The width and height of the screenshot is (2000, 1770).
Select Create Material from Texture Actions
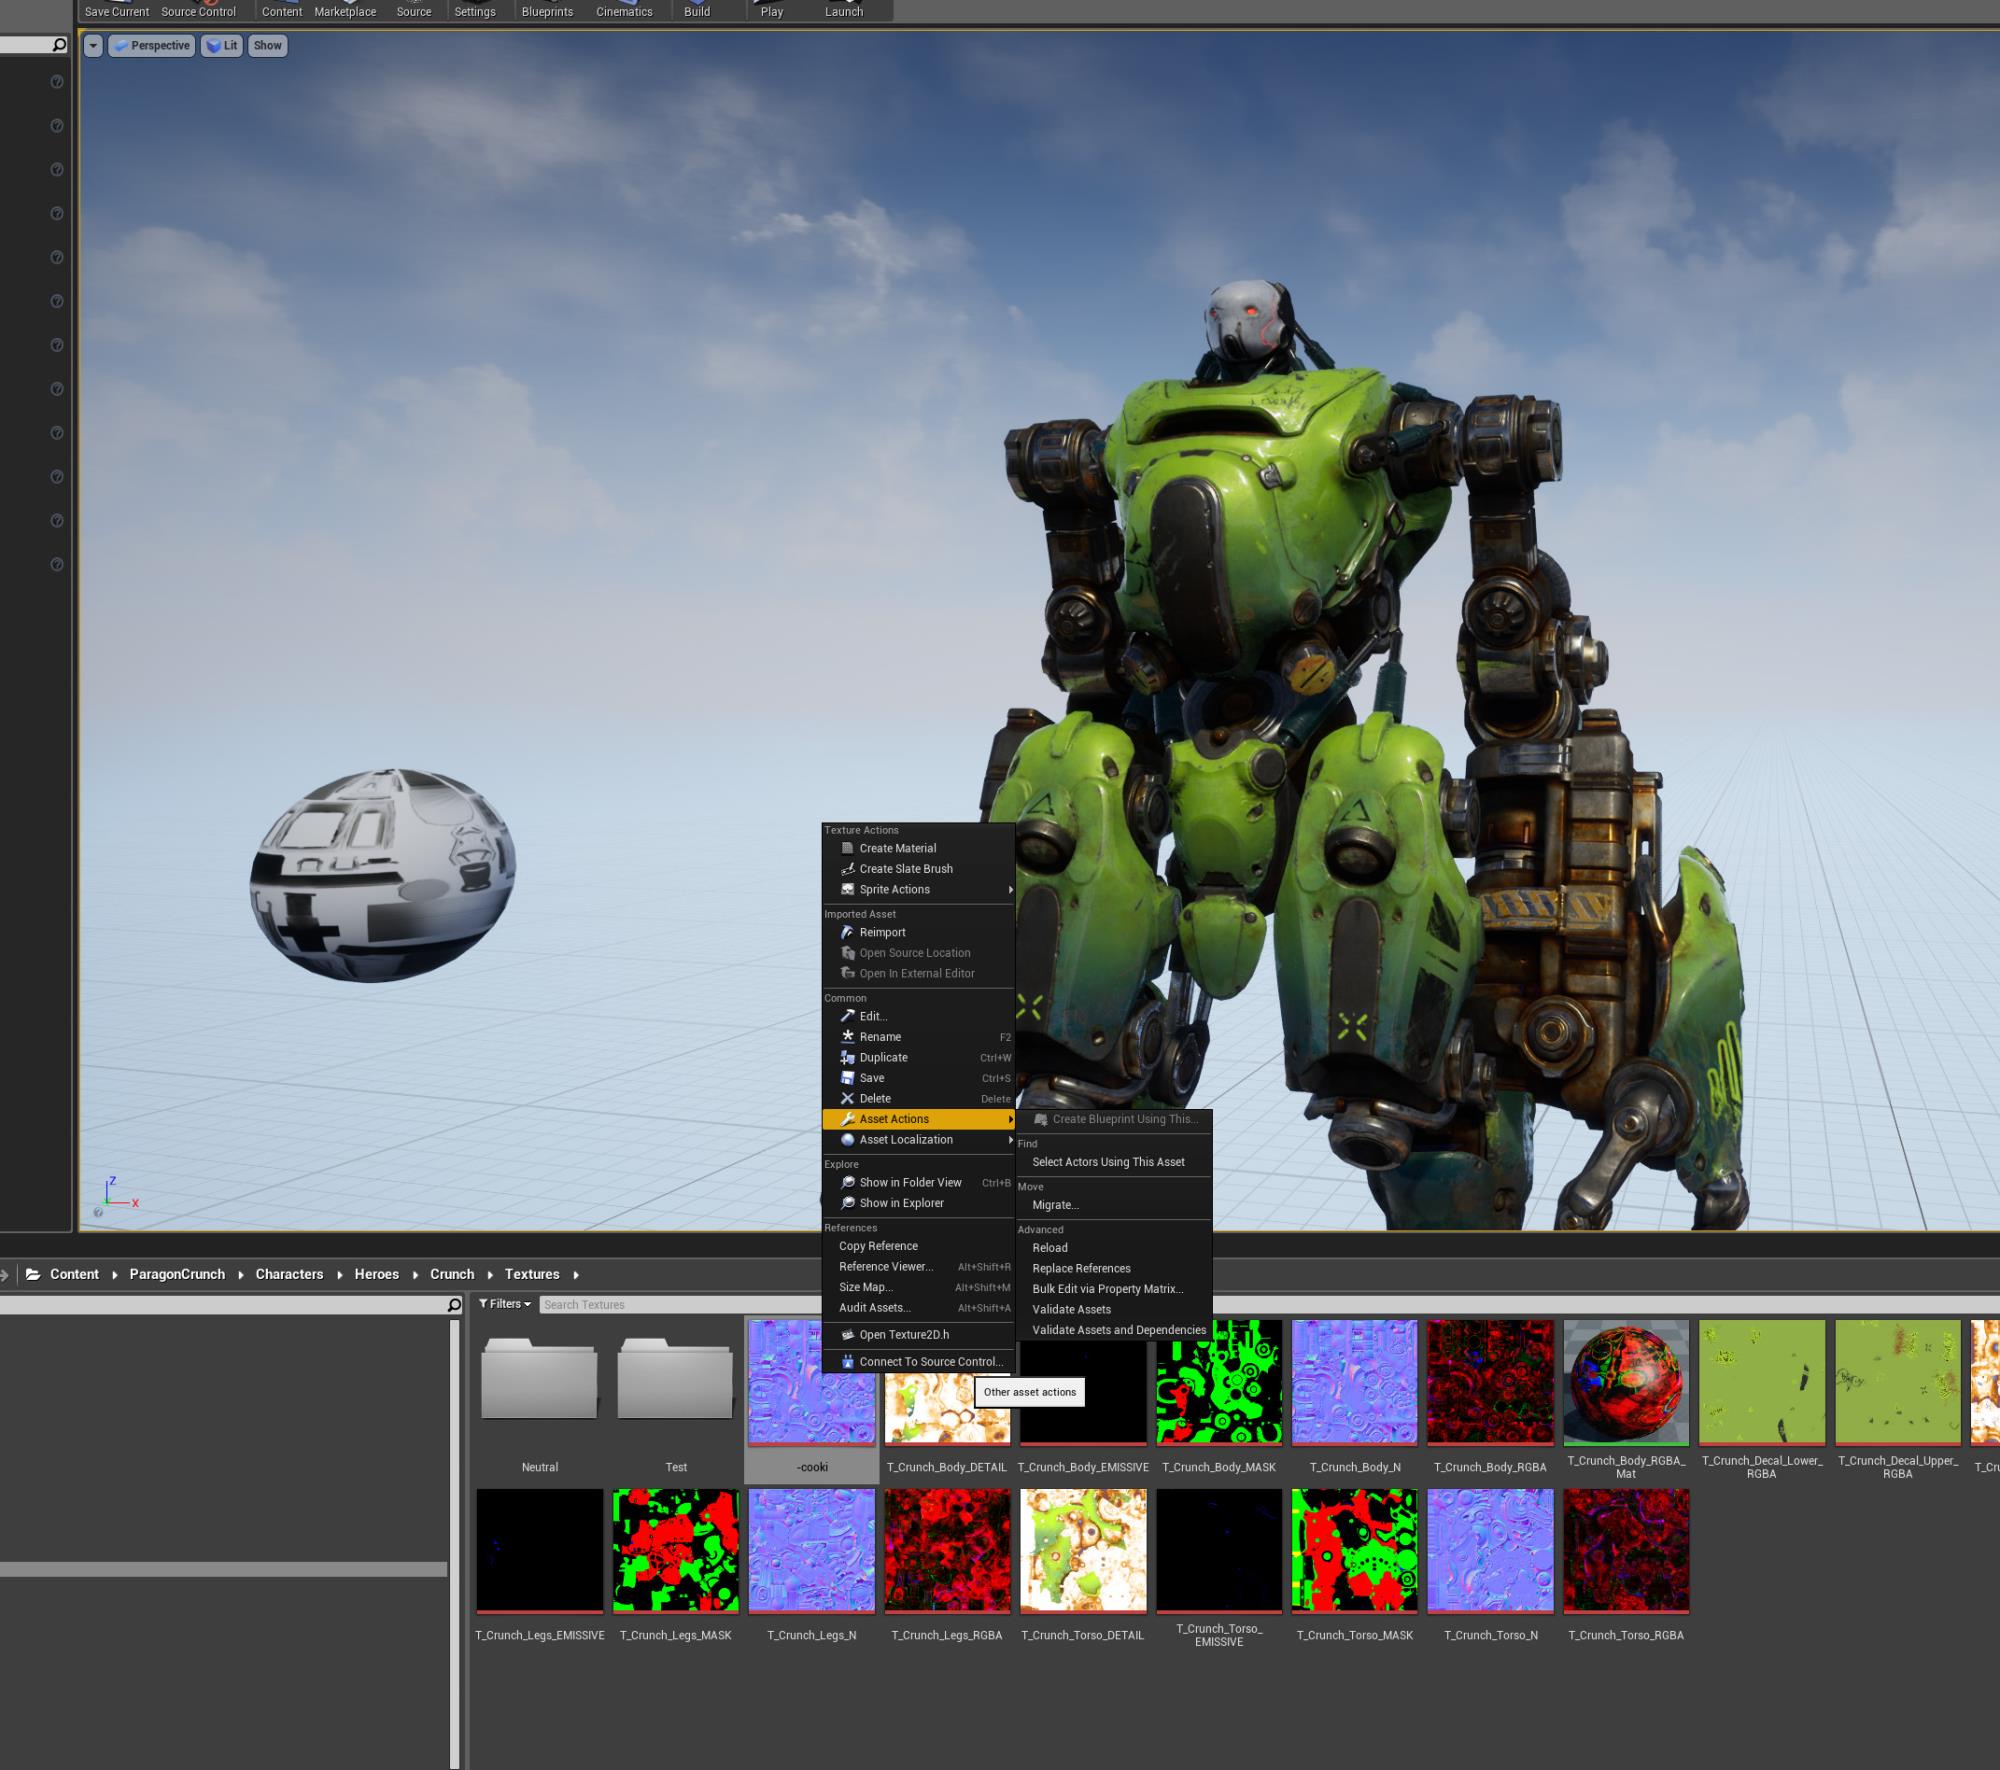[x=897, y=847]
